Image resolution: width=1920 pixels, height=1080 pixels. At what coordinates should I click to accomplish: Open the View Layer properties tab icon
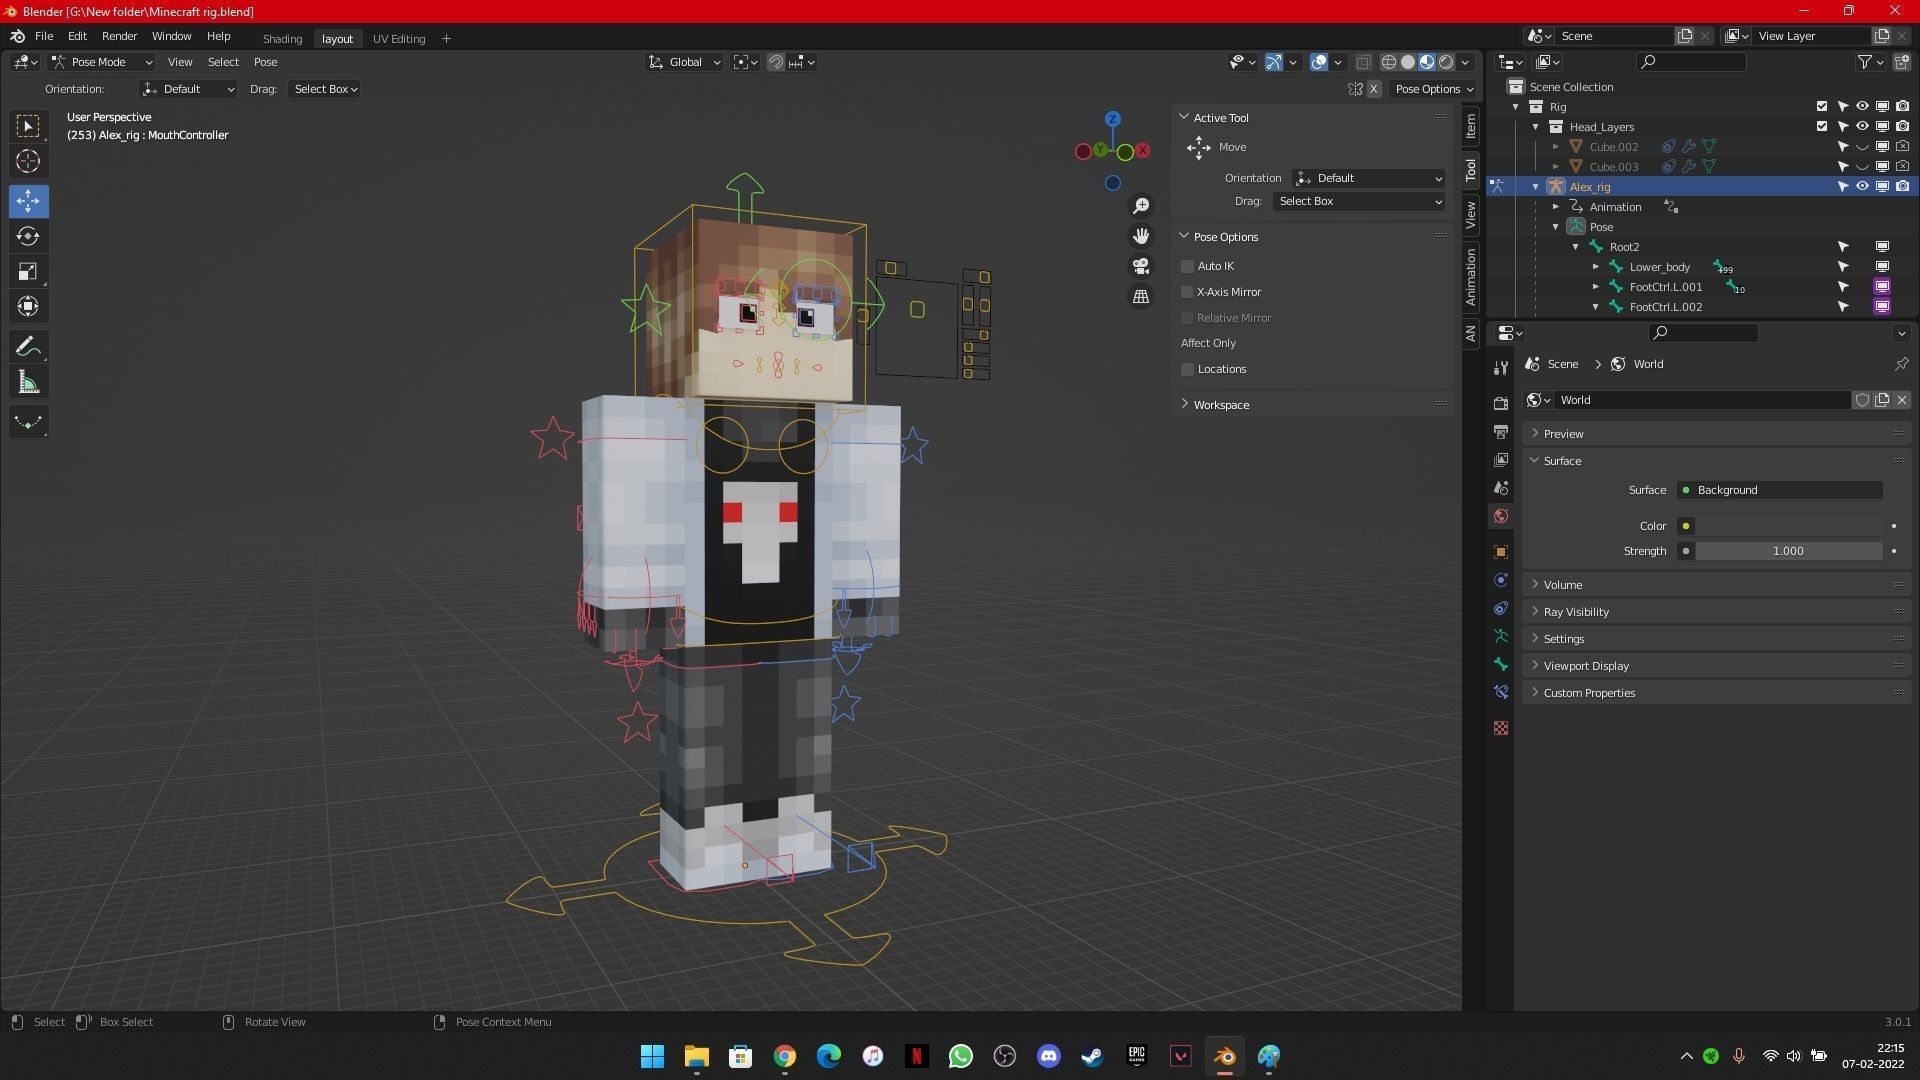1501,460
